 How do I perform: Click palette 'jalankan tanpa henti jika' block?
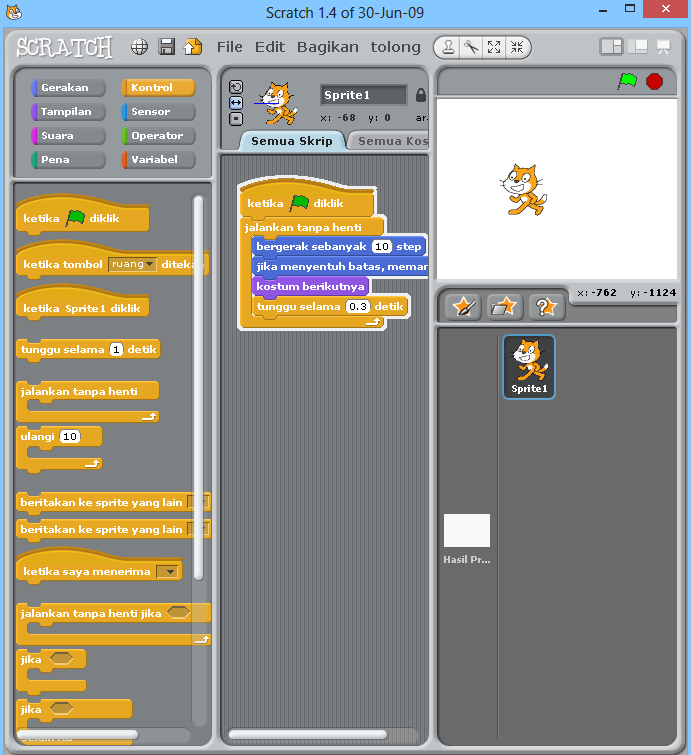(x=113, y=624)
